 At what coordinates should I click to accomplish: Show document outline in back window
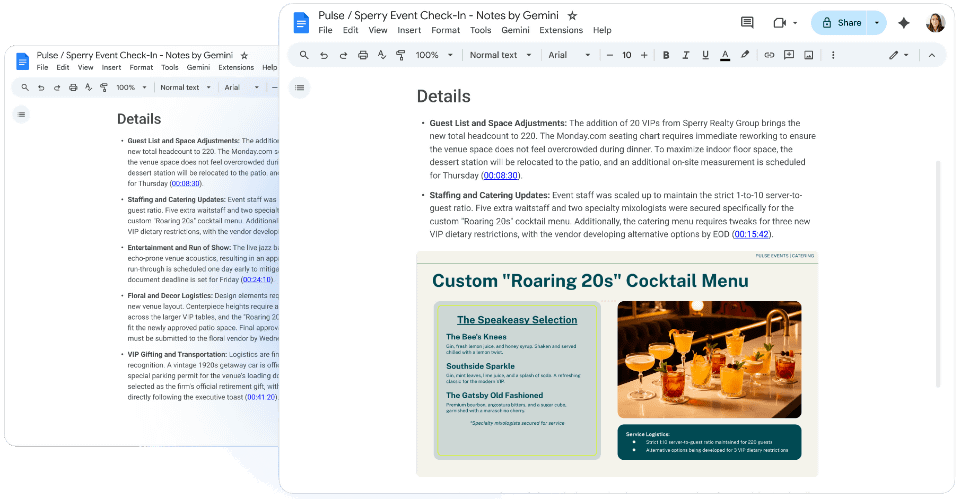(21, 114)
